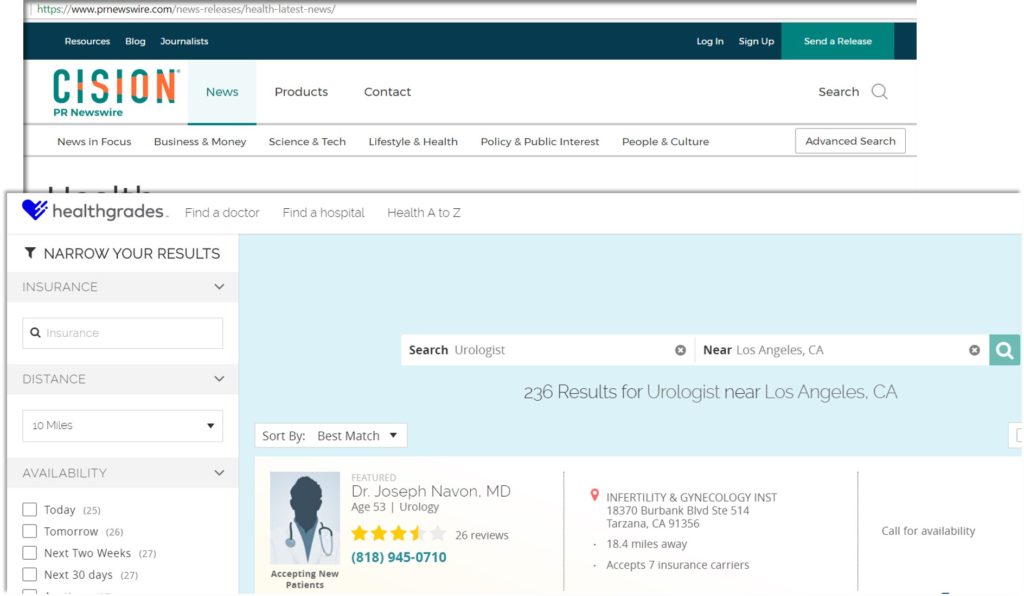Open the Sign Up link

(x=756, y=41)
